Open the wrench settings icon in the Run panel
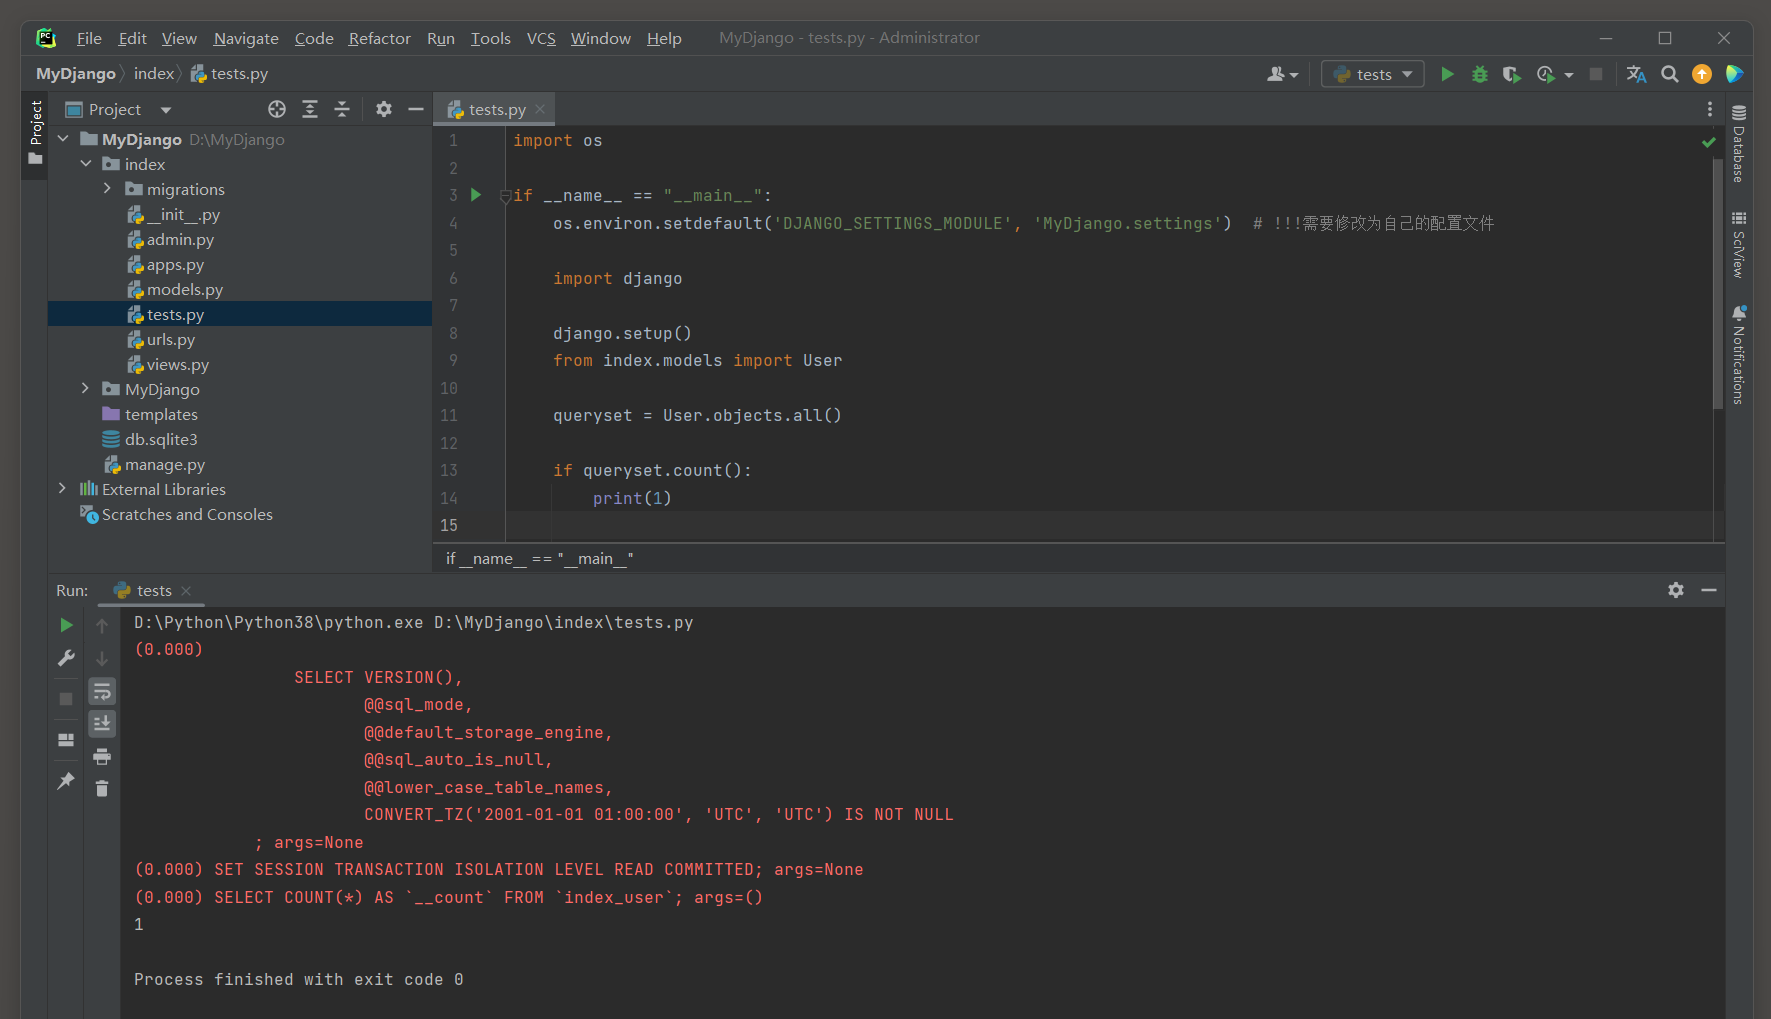Screen dimensions: 1771x1019 coord(66,658)
